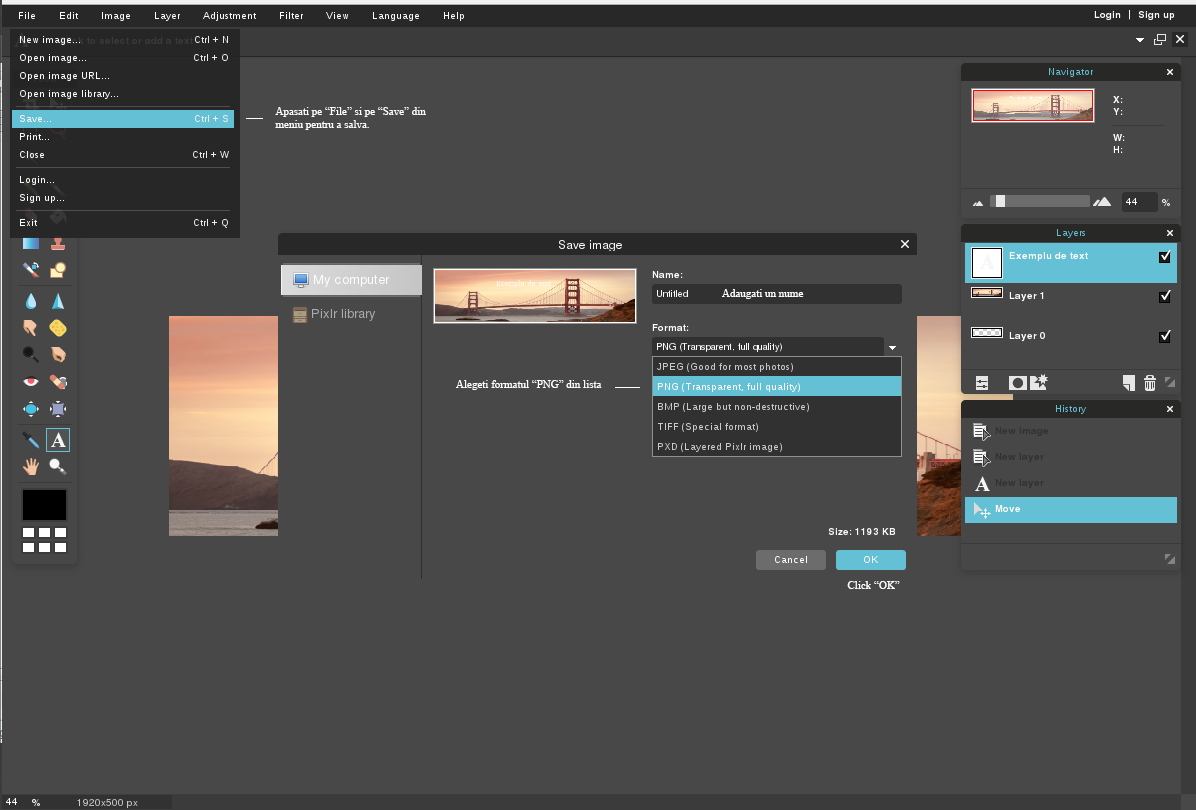Open the File menu
1196x810 pixels.
click(27, 16)
